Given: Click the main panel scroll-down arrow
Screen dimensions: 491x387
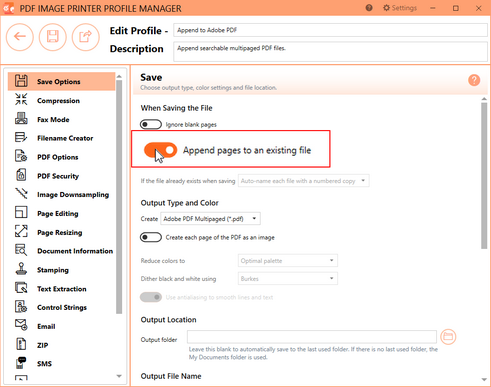Looking at the screenshot, I should tap(484, 380).
